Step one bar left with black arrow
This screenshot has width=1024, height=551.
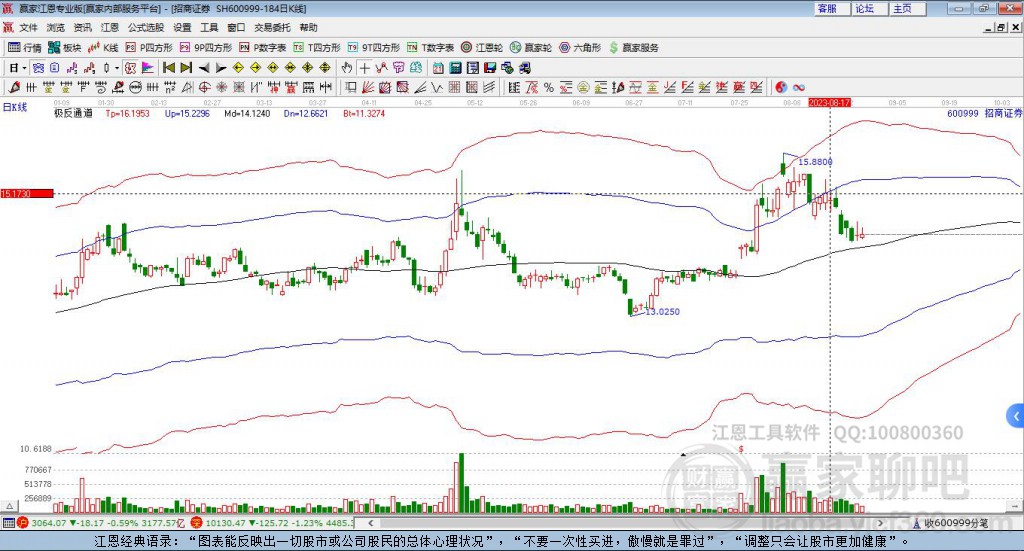click(204, 68)
